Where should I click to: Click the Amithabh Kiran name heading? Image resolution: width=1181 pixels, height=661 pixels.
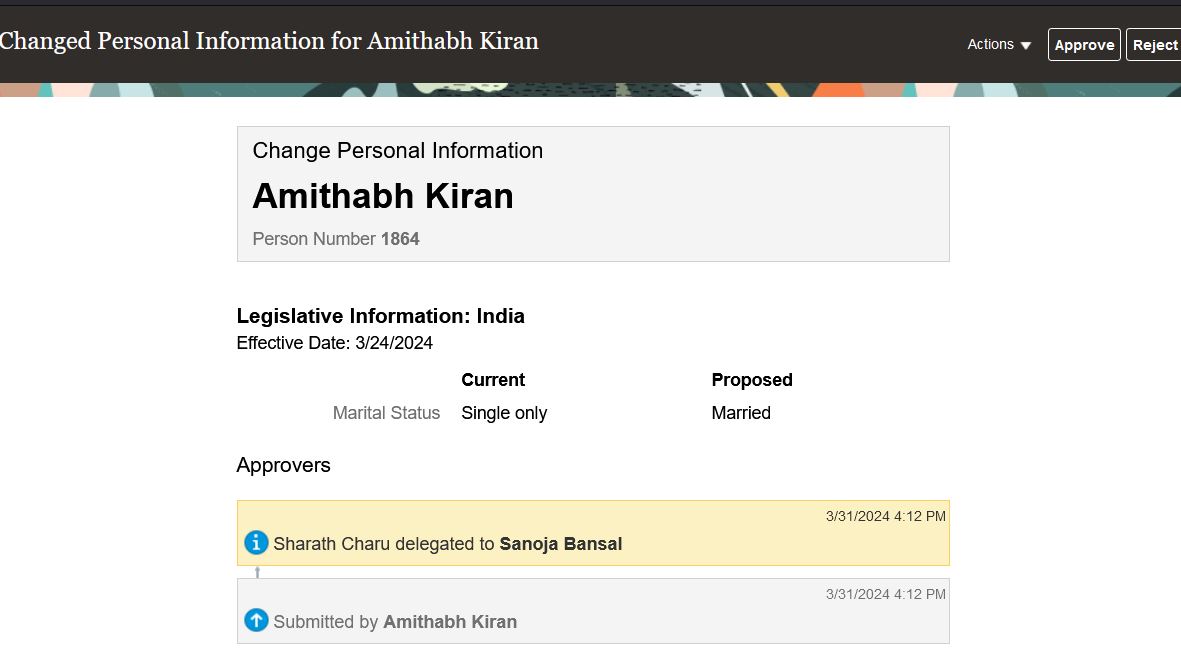(x=383, y=196)
